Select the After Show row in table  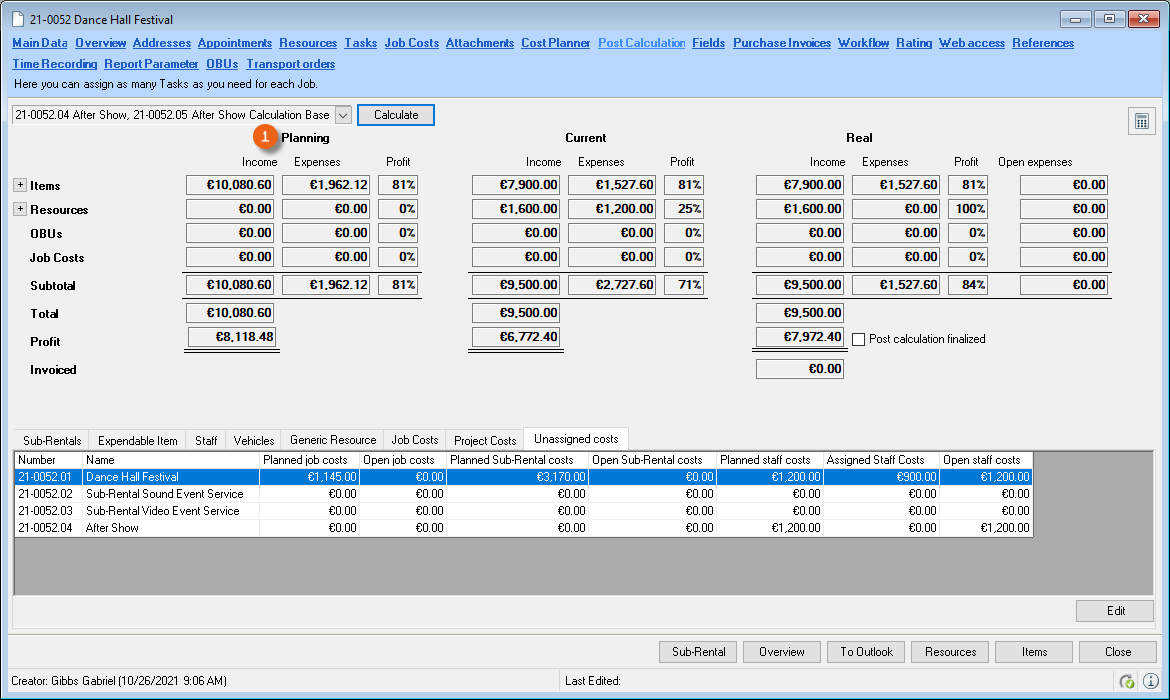tap(112, 528)
